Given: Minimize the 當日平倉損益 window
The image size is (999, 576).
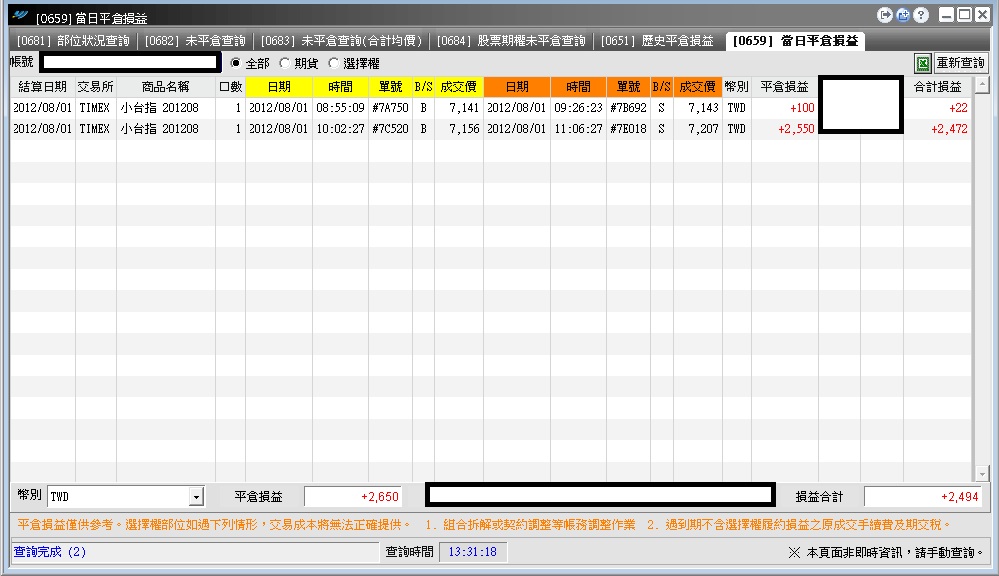Looking at the screenshot, I should (x=947, y=15).
